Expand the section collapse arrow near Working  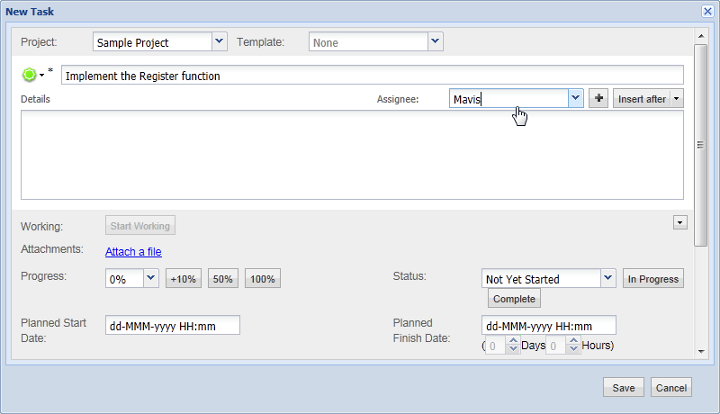pos(680,223)
